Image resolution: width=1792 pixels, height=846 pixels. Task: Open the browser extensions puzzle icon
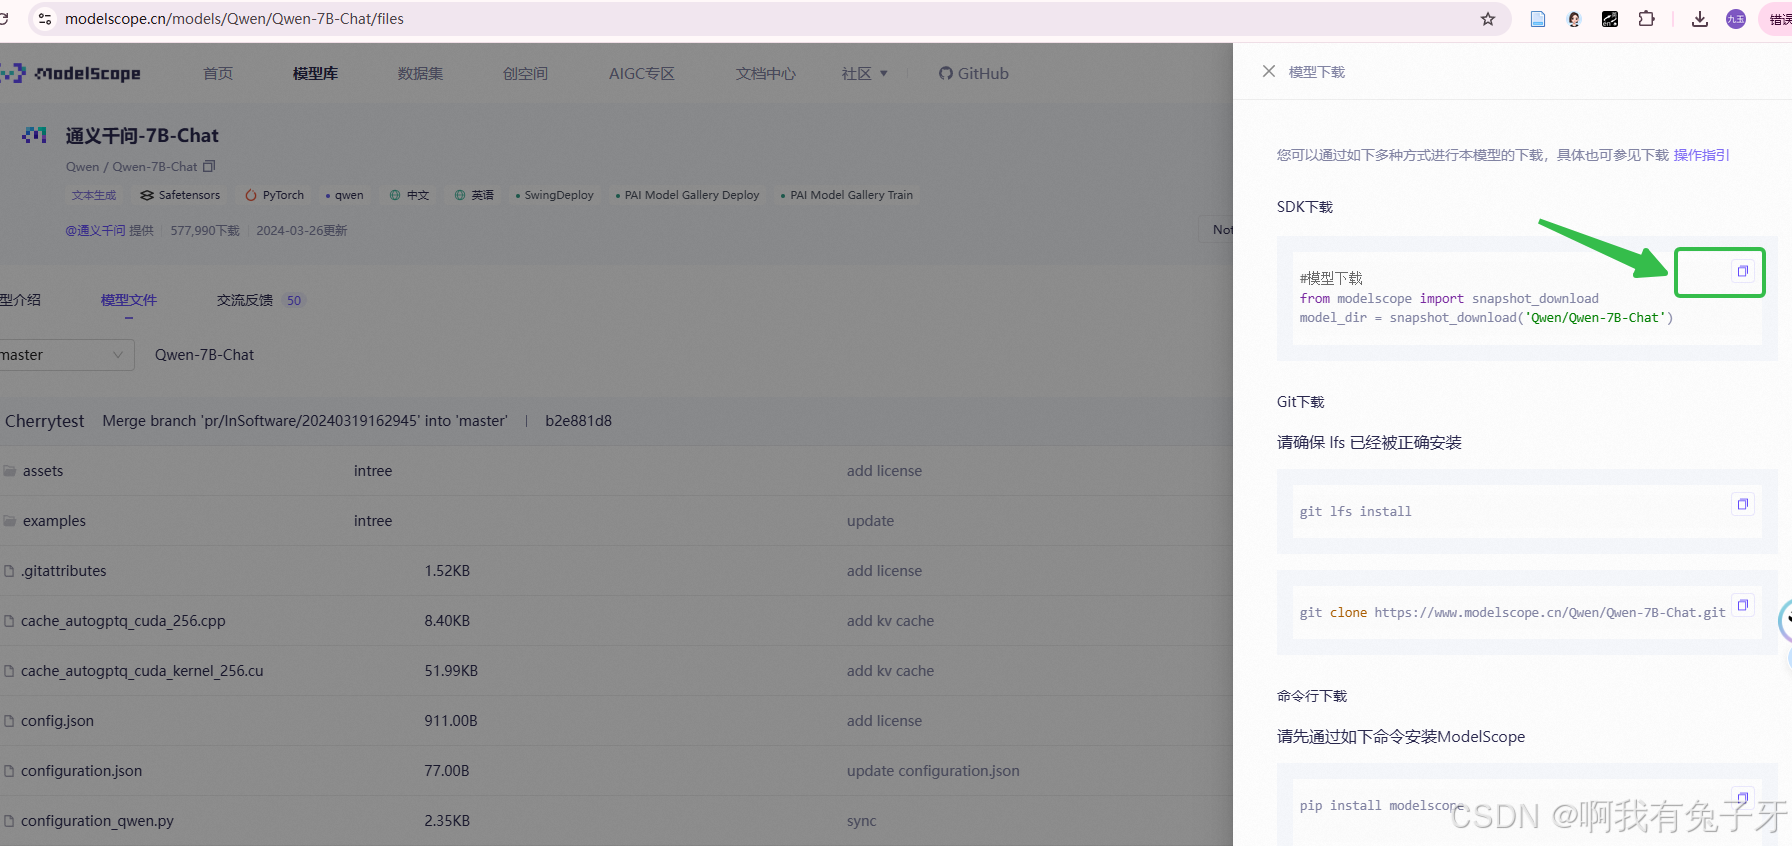click(x=1646, y=19)
